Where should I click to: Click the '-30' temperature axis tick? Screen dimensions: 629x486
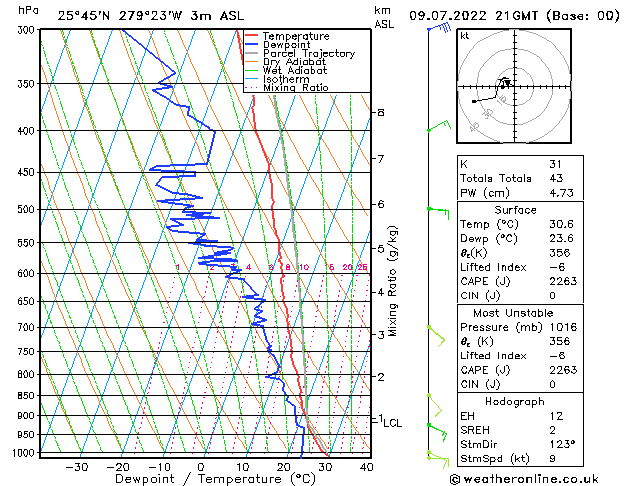click(x=77, y=467)
